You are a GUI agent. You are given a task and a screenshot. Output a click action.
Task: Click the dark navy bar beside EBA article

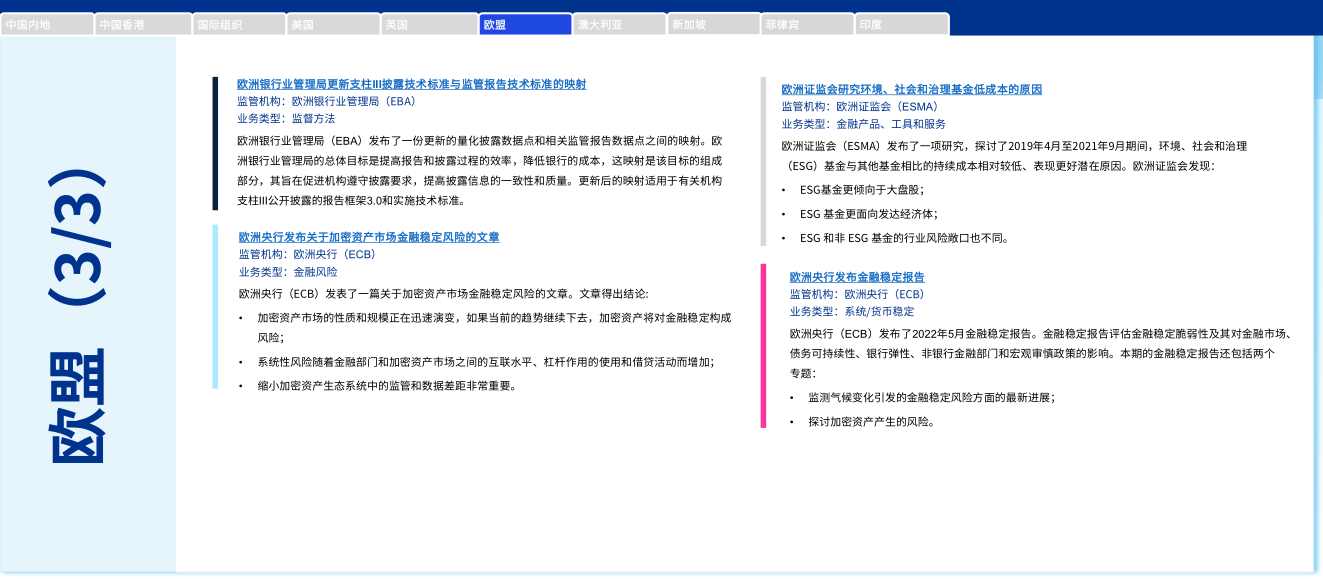[215, 143]
